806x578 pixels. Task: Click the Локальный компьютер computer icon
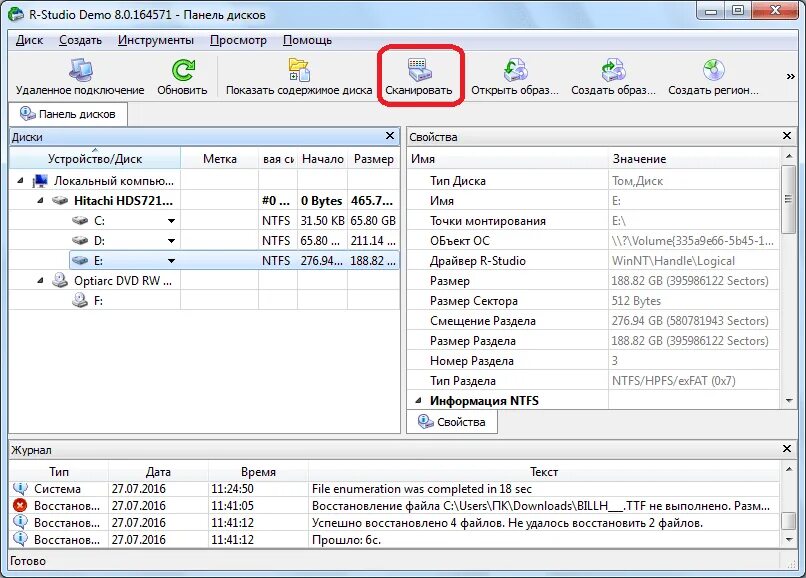pos(40,180)
